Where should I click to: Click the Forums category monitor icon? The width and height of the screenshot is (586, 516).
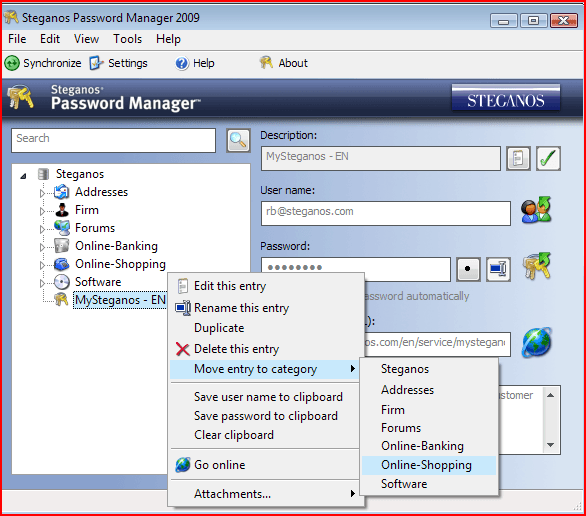(x=62, y=228)
